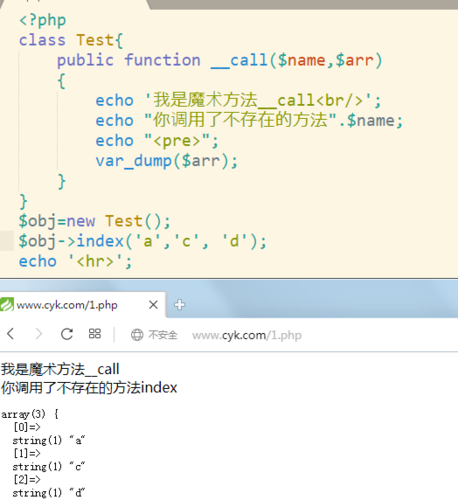Screen dimensions: 458x500
Task: Click the 'string(1) "d"' output line
Action: (x=49, y=493)
